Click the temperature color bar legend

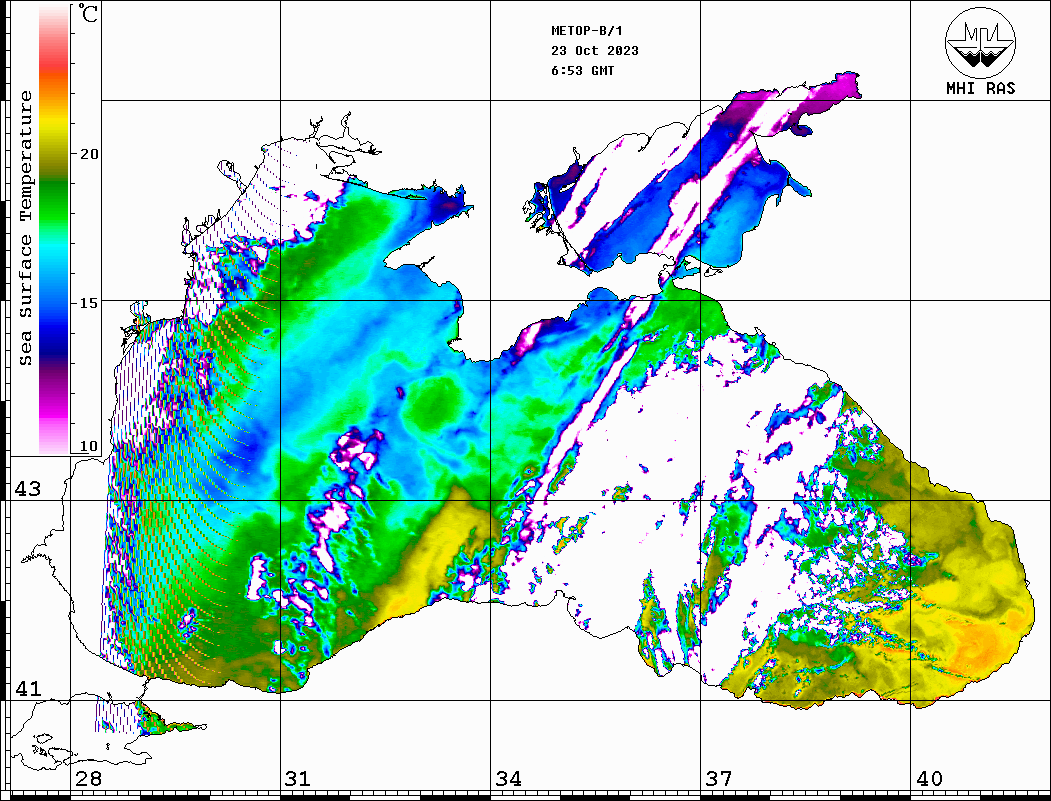[x=54, y=229]
